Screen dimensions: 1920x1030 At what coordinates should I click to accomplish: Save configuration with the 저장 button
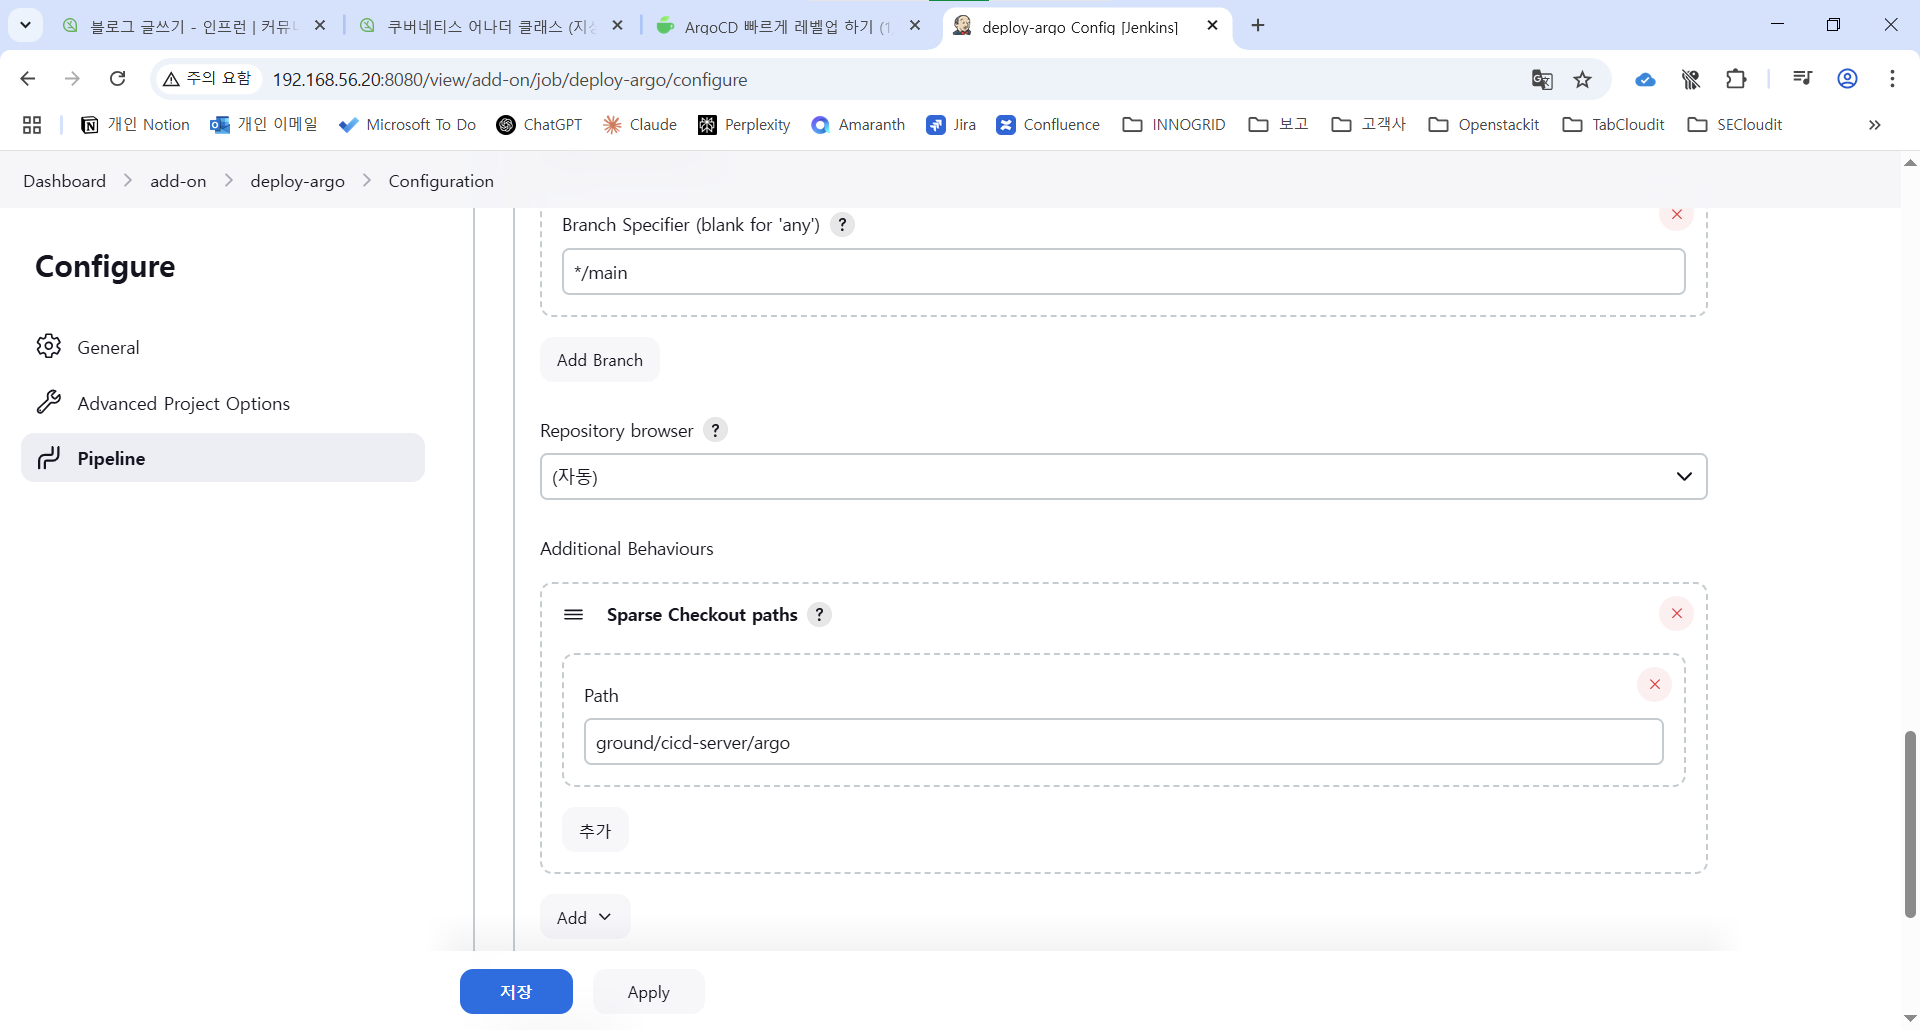516,992
